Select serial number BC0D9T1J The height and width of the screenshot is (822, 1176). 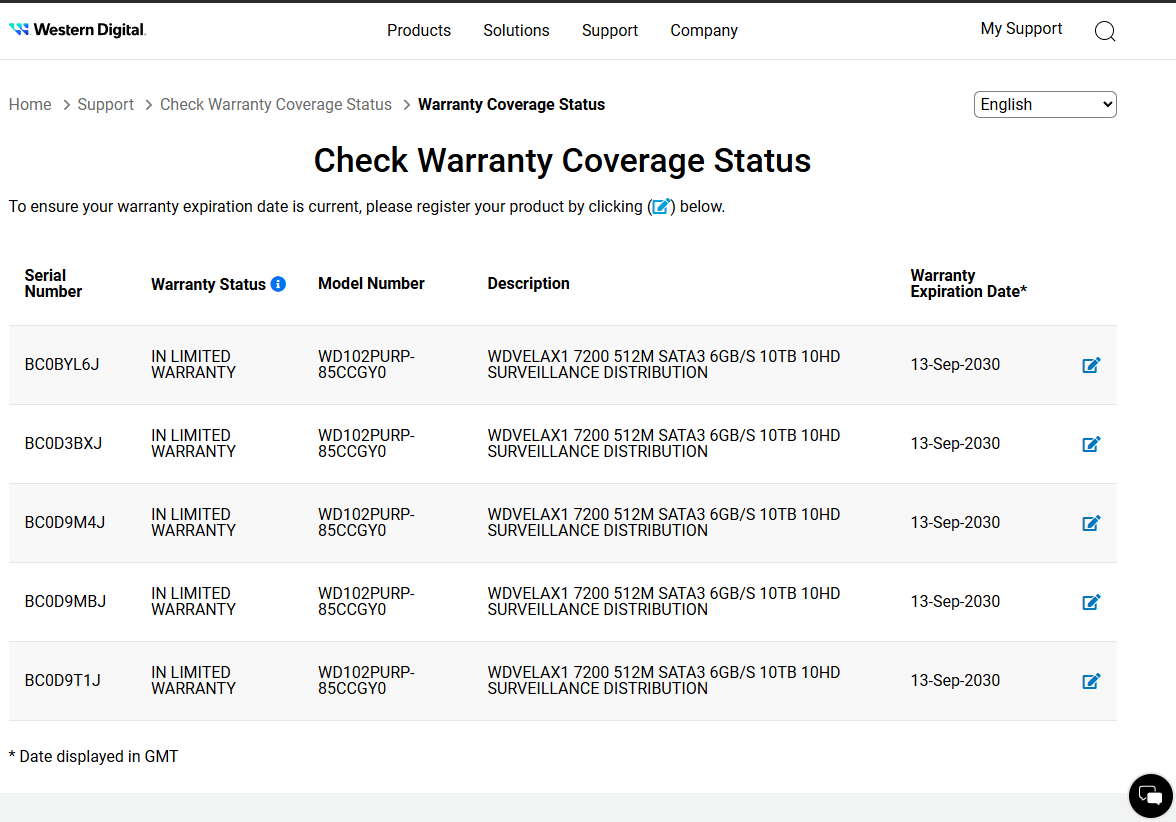[63, 680]
